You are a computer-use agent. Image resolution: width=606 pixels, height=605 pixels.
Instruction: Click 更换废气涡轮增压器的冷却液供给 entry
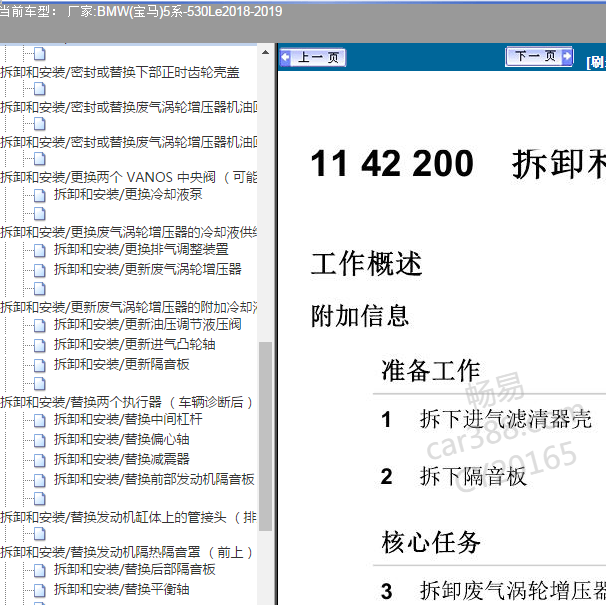pos(128,232)
